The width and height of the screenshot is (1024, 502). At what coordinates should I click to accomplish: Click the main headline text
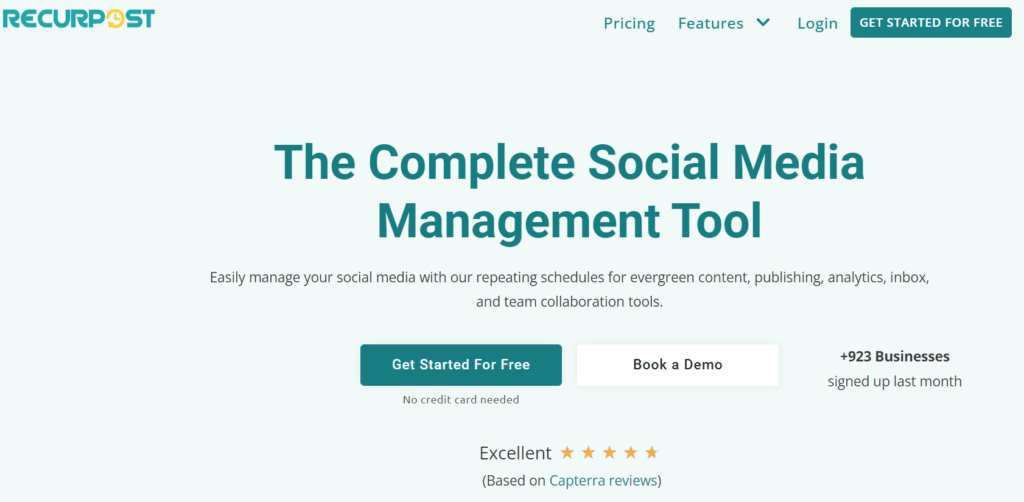pyautogui.click(x=569, y=190)
